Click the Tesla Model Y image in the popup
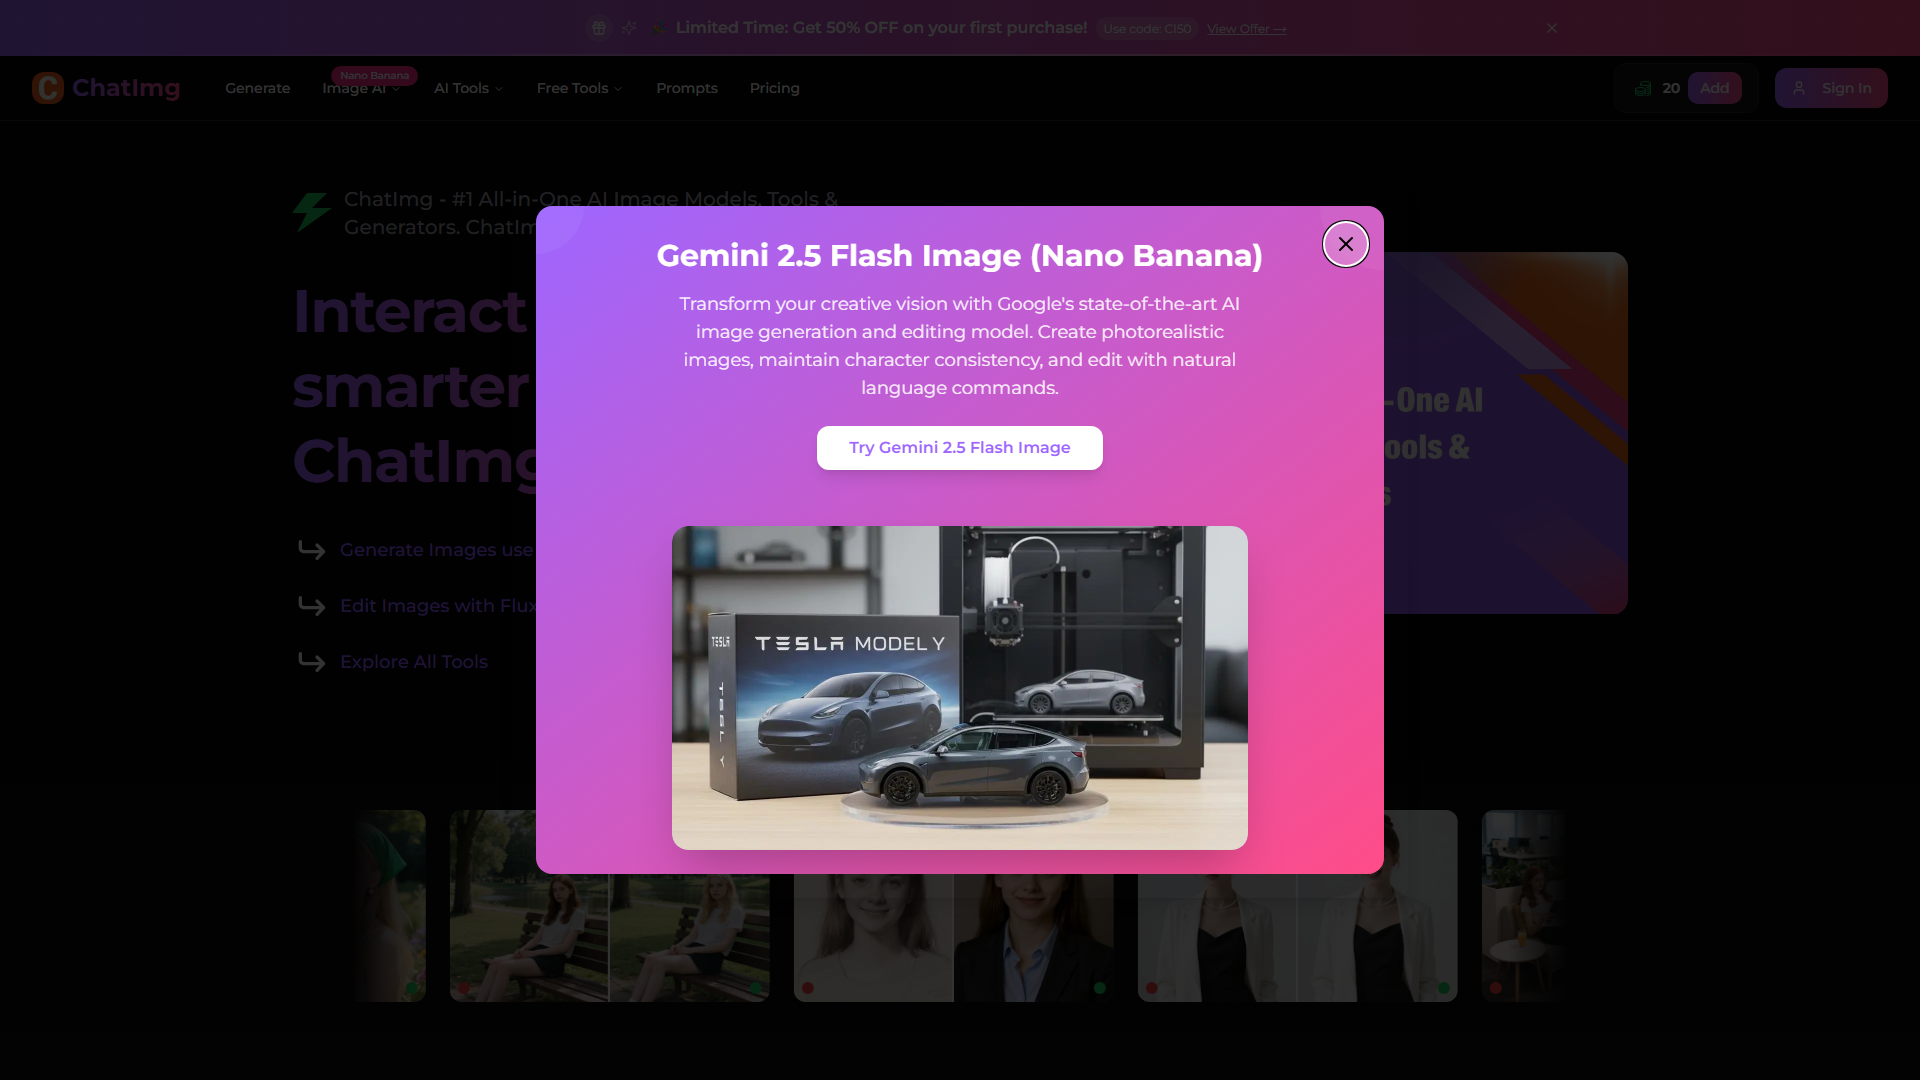The width and height of the screenshot is (1920, 1080). click(959, 687)
